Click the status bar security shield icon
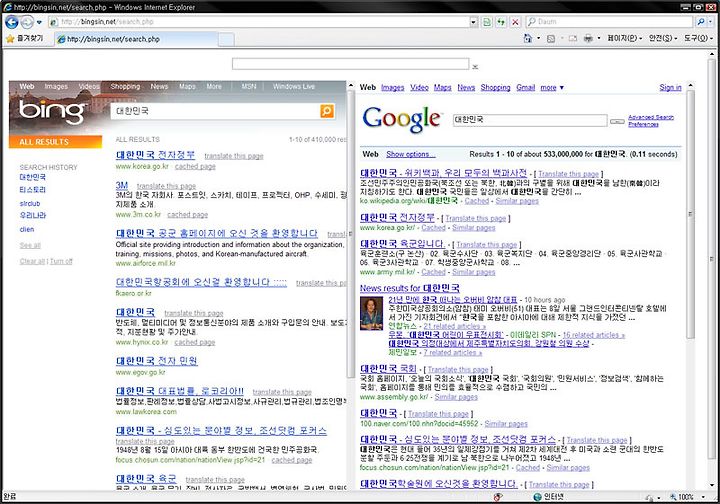The height and width of the screenshot is (504, 720). coord(498,497)
